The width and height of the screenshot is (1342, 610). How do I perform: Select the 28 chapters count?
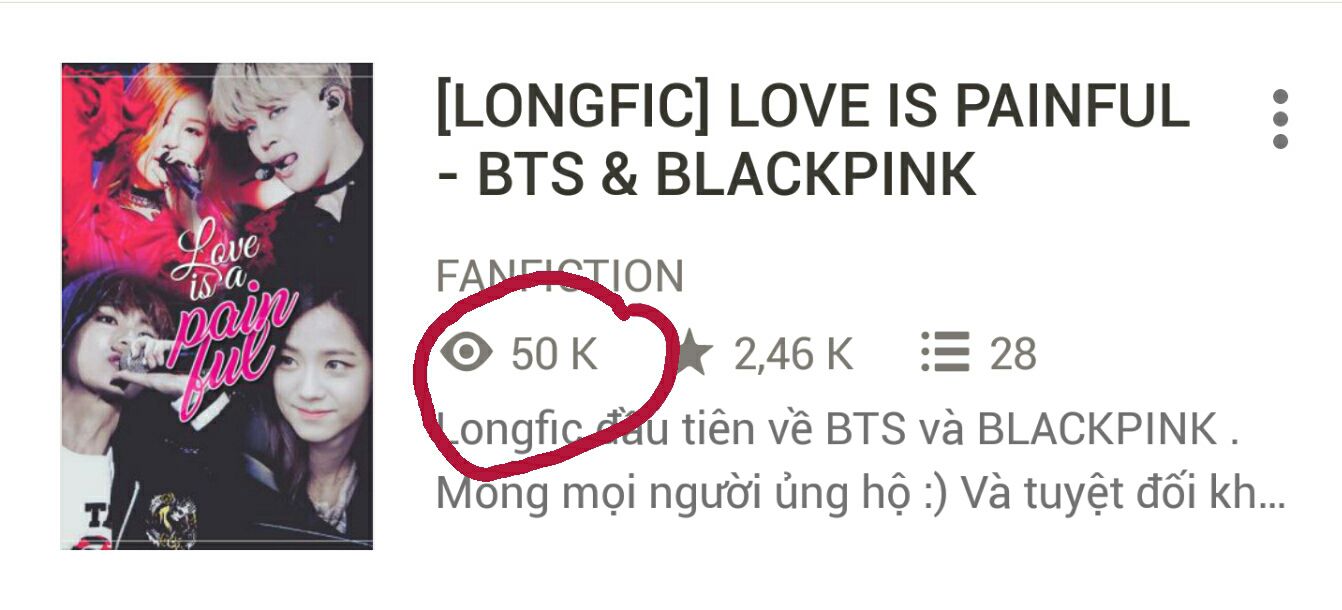(x=1014, y=354)
